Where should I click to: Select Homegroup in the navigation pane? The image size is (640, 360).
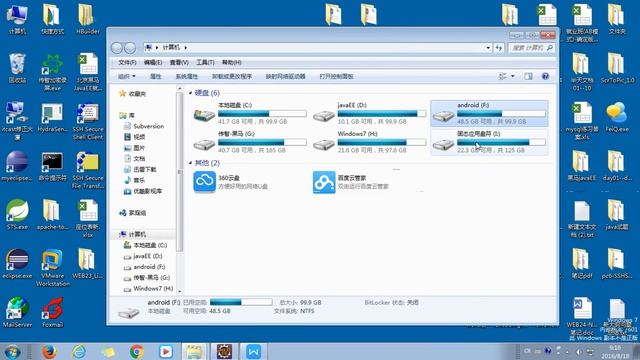[x=132, y=213]
